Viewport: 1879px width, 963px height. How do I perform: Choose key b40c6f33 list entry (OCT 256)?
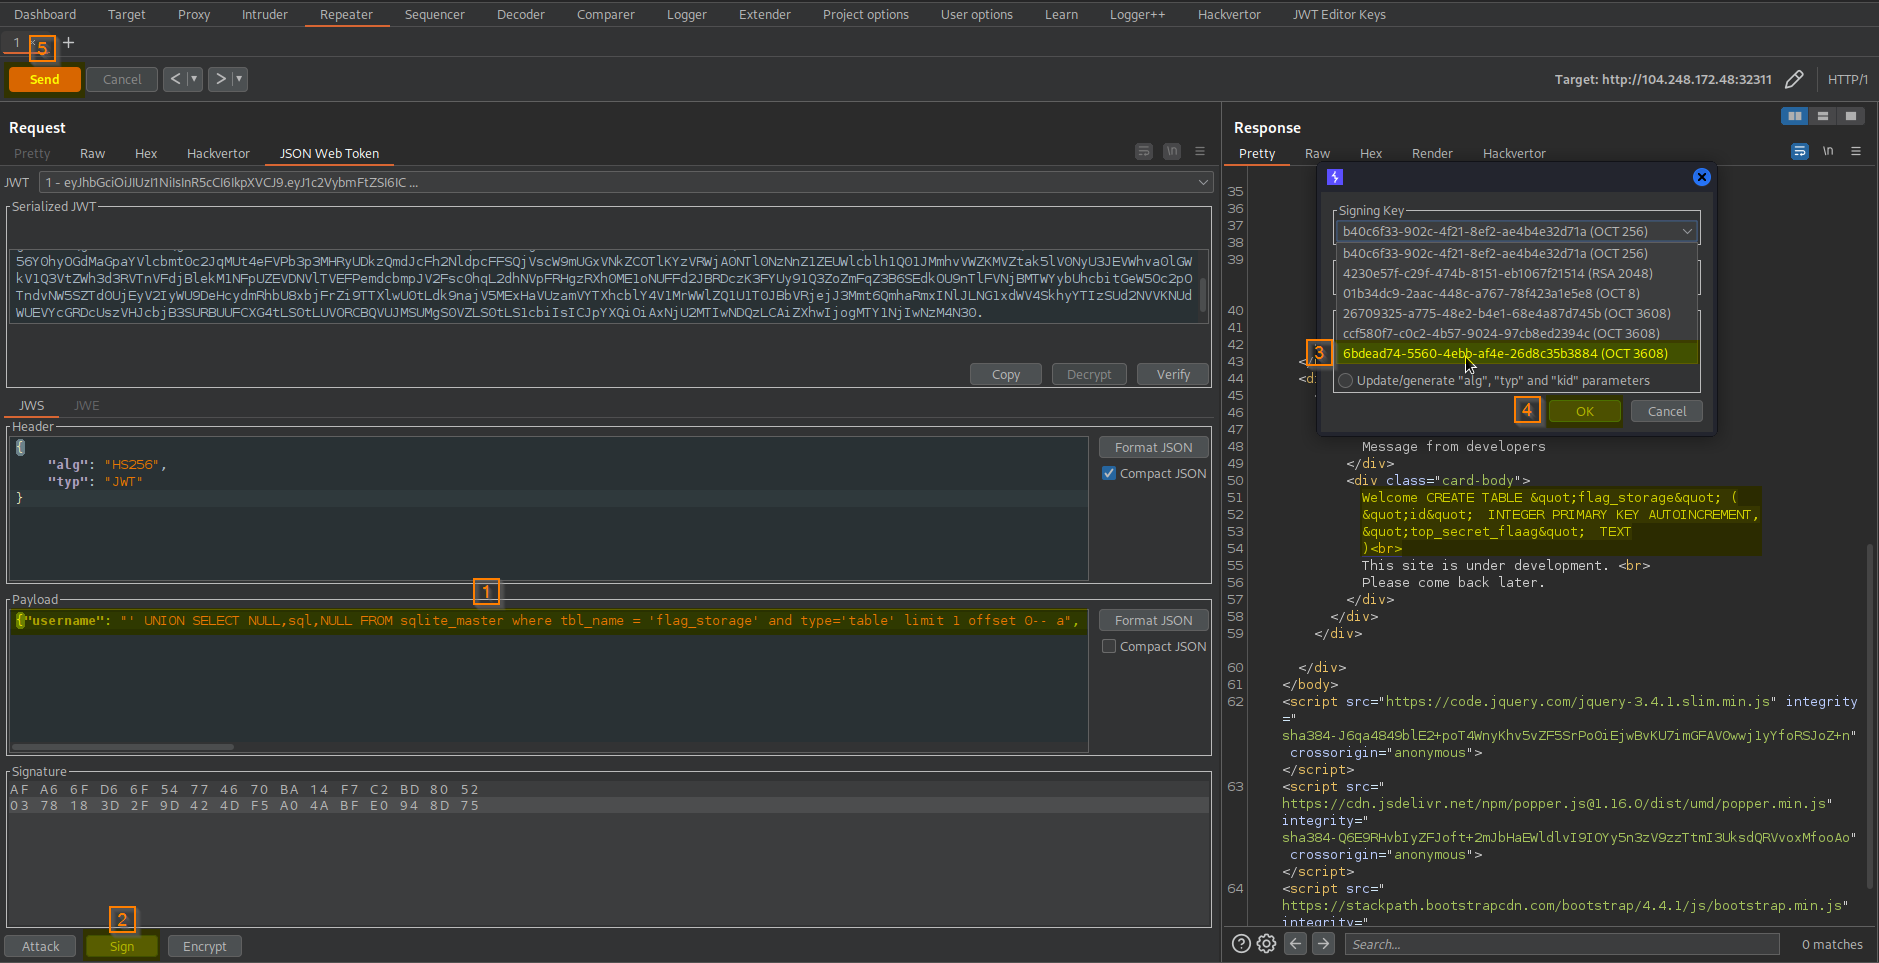click(x=1516, y=253)
